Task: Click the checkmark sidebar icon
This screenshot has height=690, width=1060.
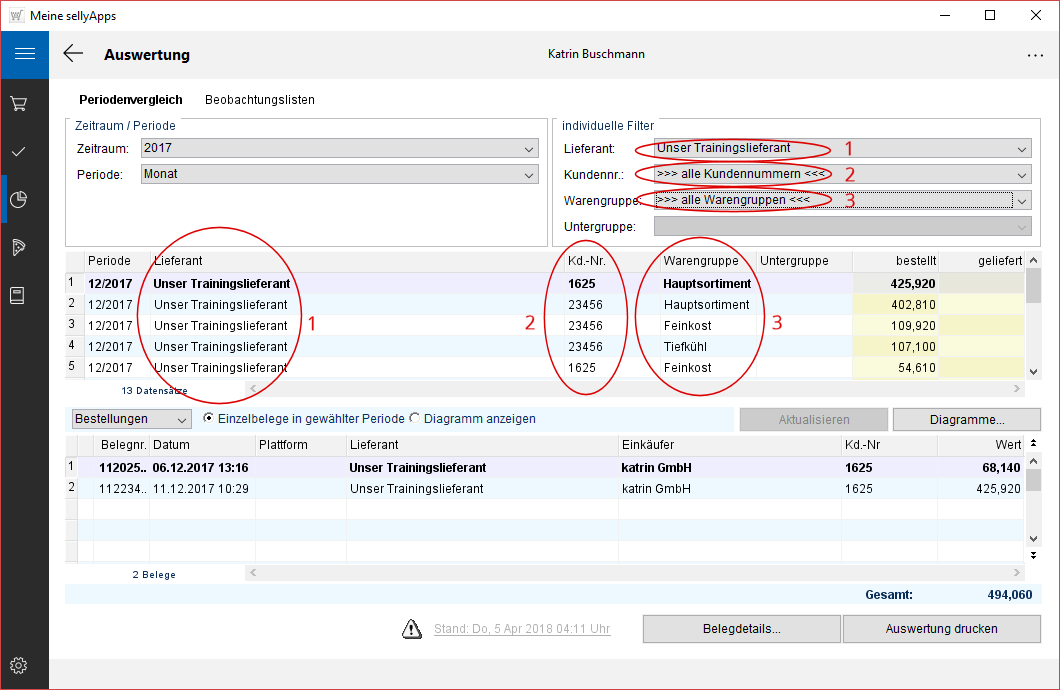Action: pyautogui.click(x=18, y=152)
